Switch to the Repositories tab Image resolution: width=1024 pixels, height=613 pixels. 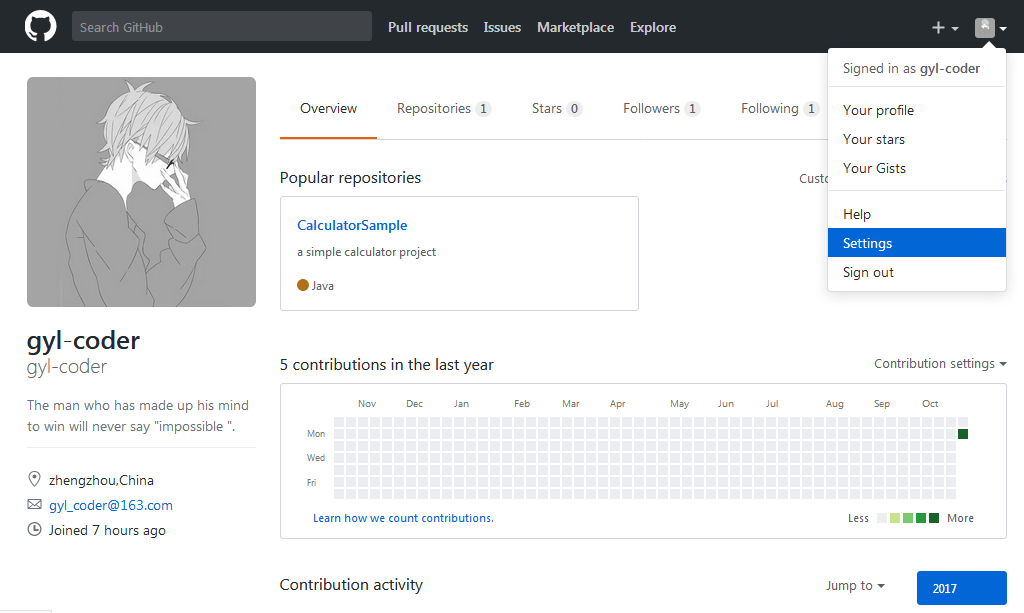click(443, 109)
